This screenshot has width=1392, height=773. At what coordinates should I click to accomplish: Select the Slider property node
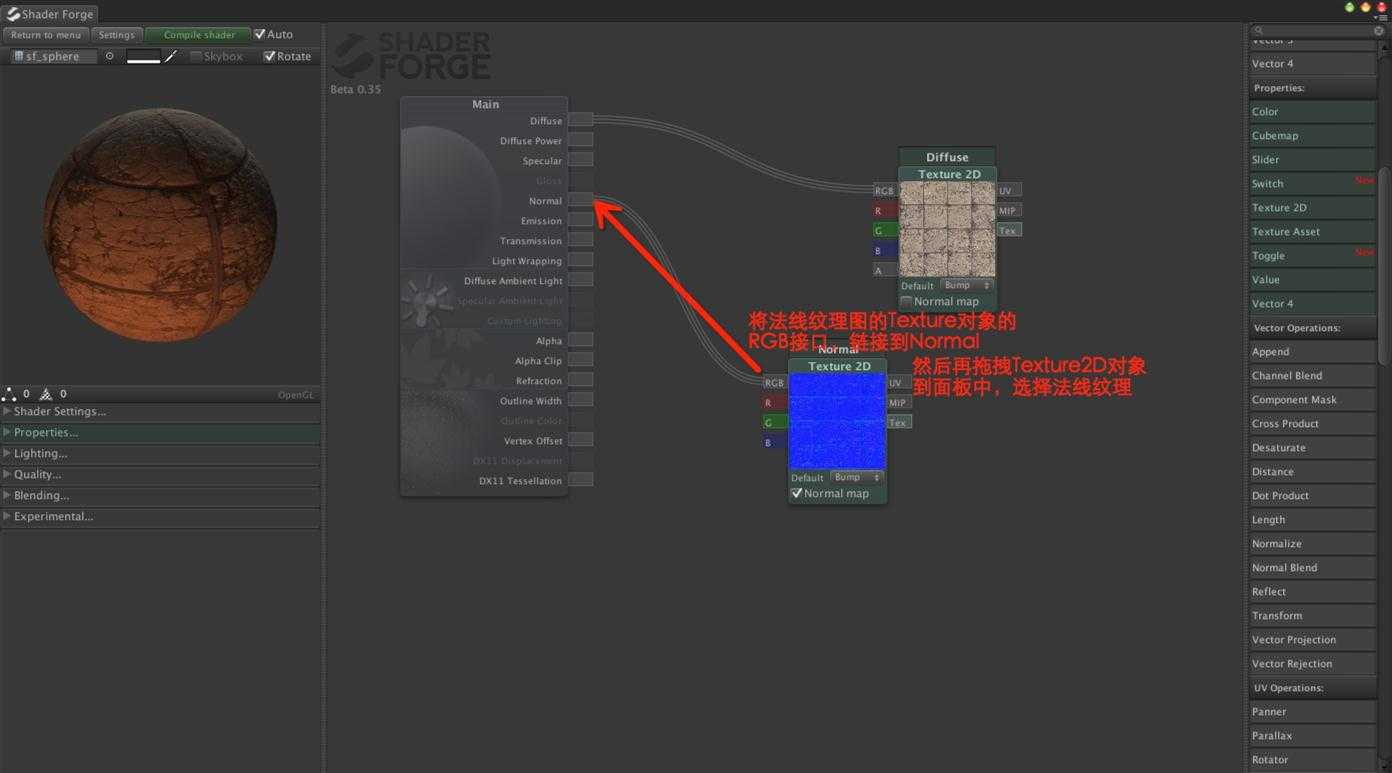point(1312,160)
